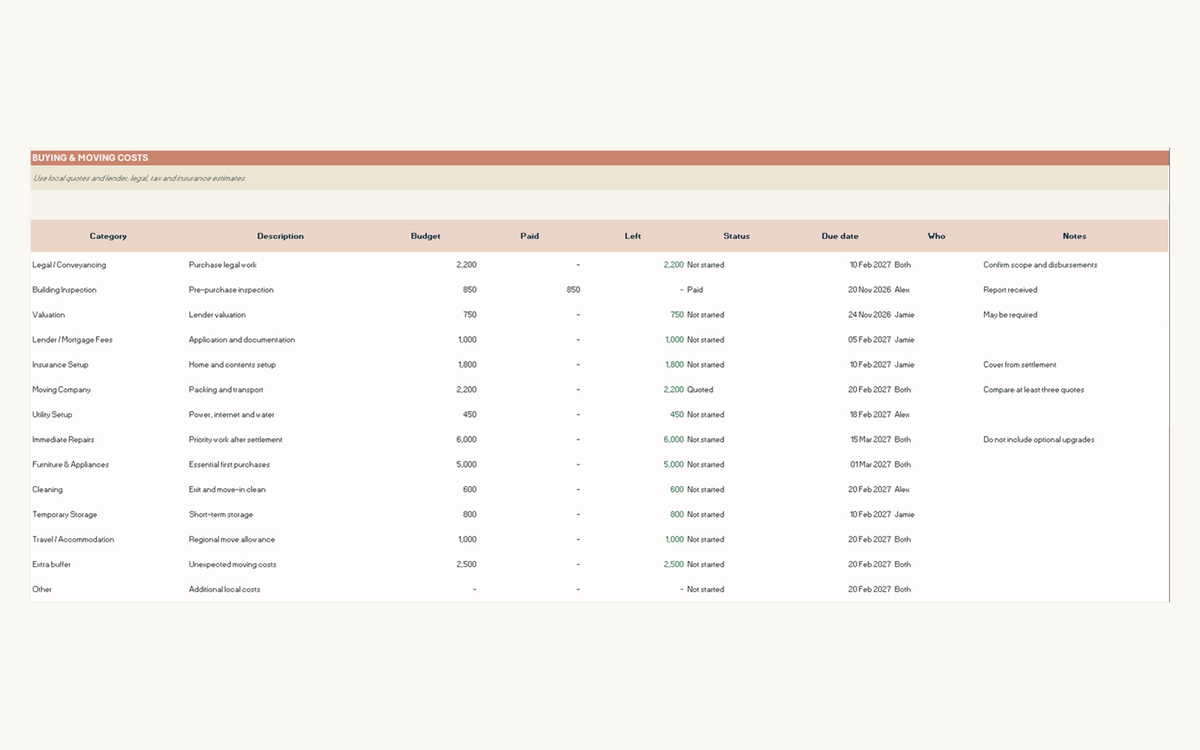This screenshot has width=1200, height=750.
Task: Click the 'Lender / Mortgage Fees' cell
Action: click(x=72, y=340)
